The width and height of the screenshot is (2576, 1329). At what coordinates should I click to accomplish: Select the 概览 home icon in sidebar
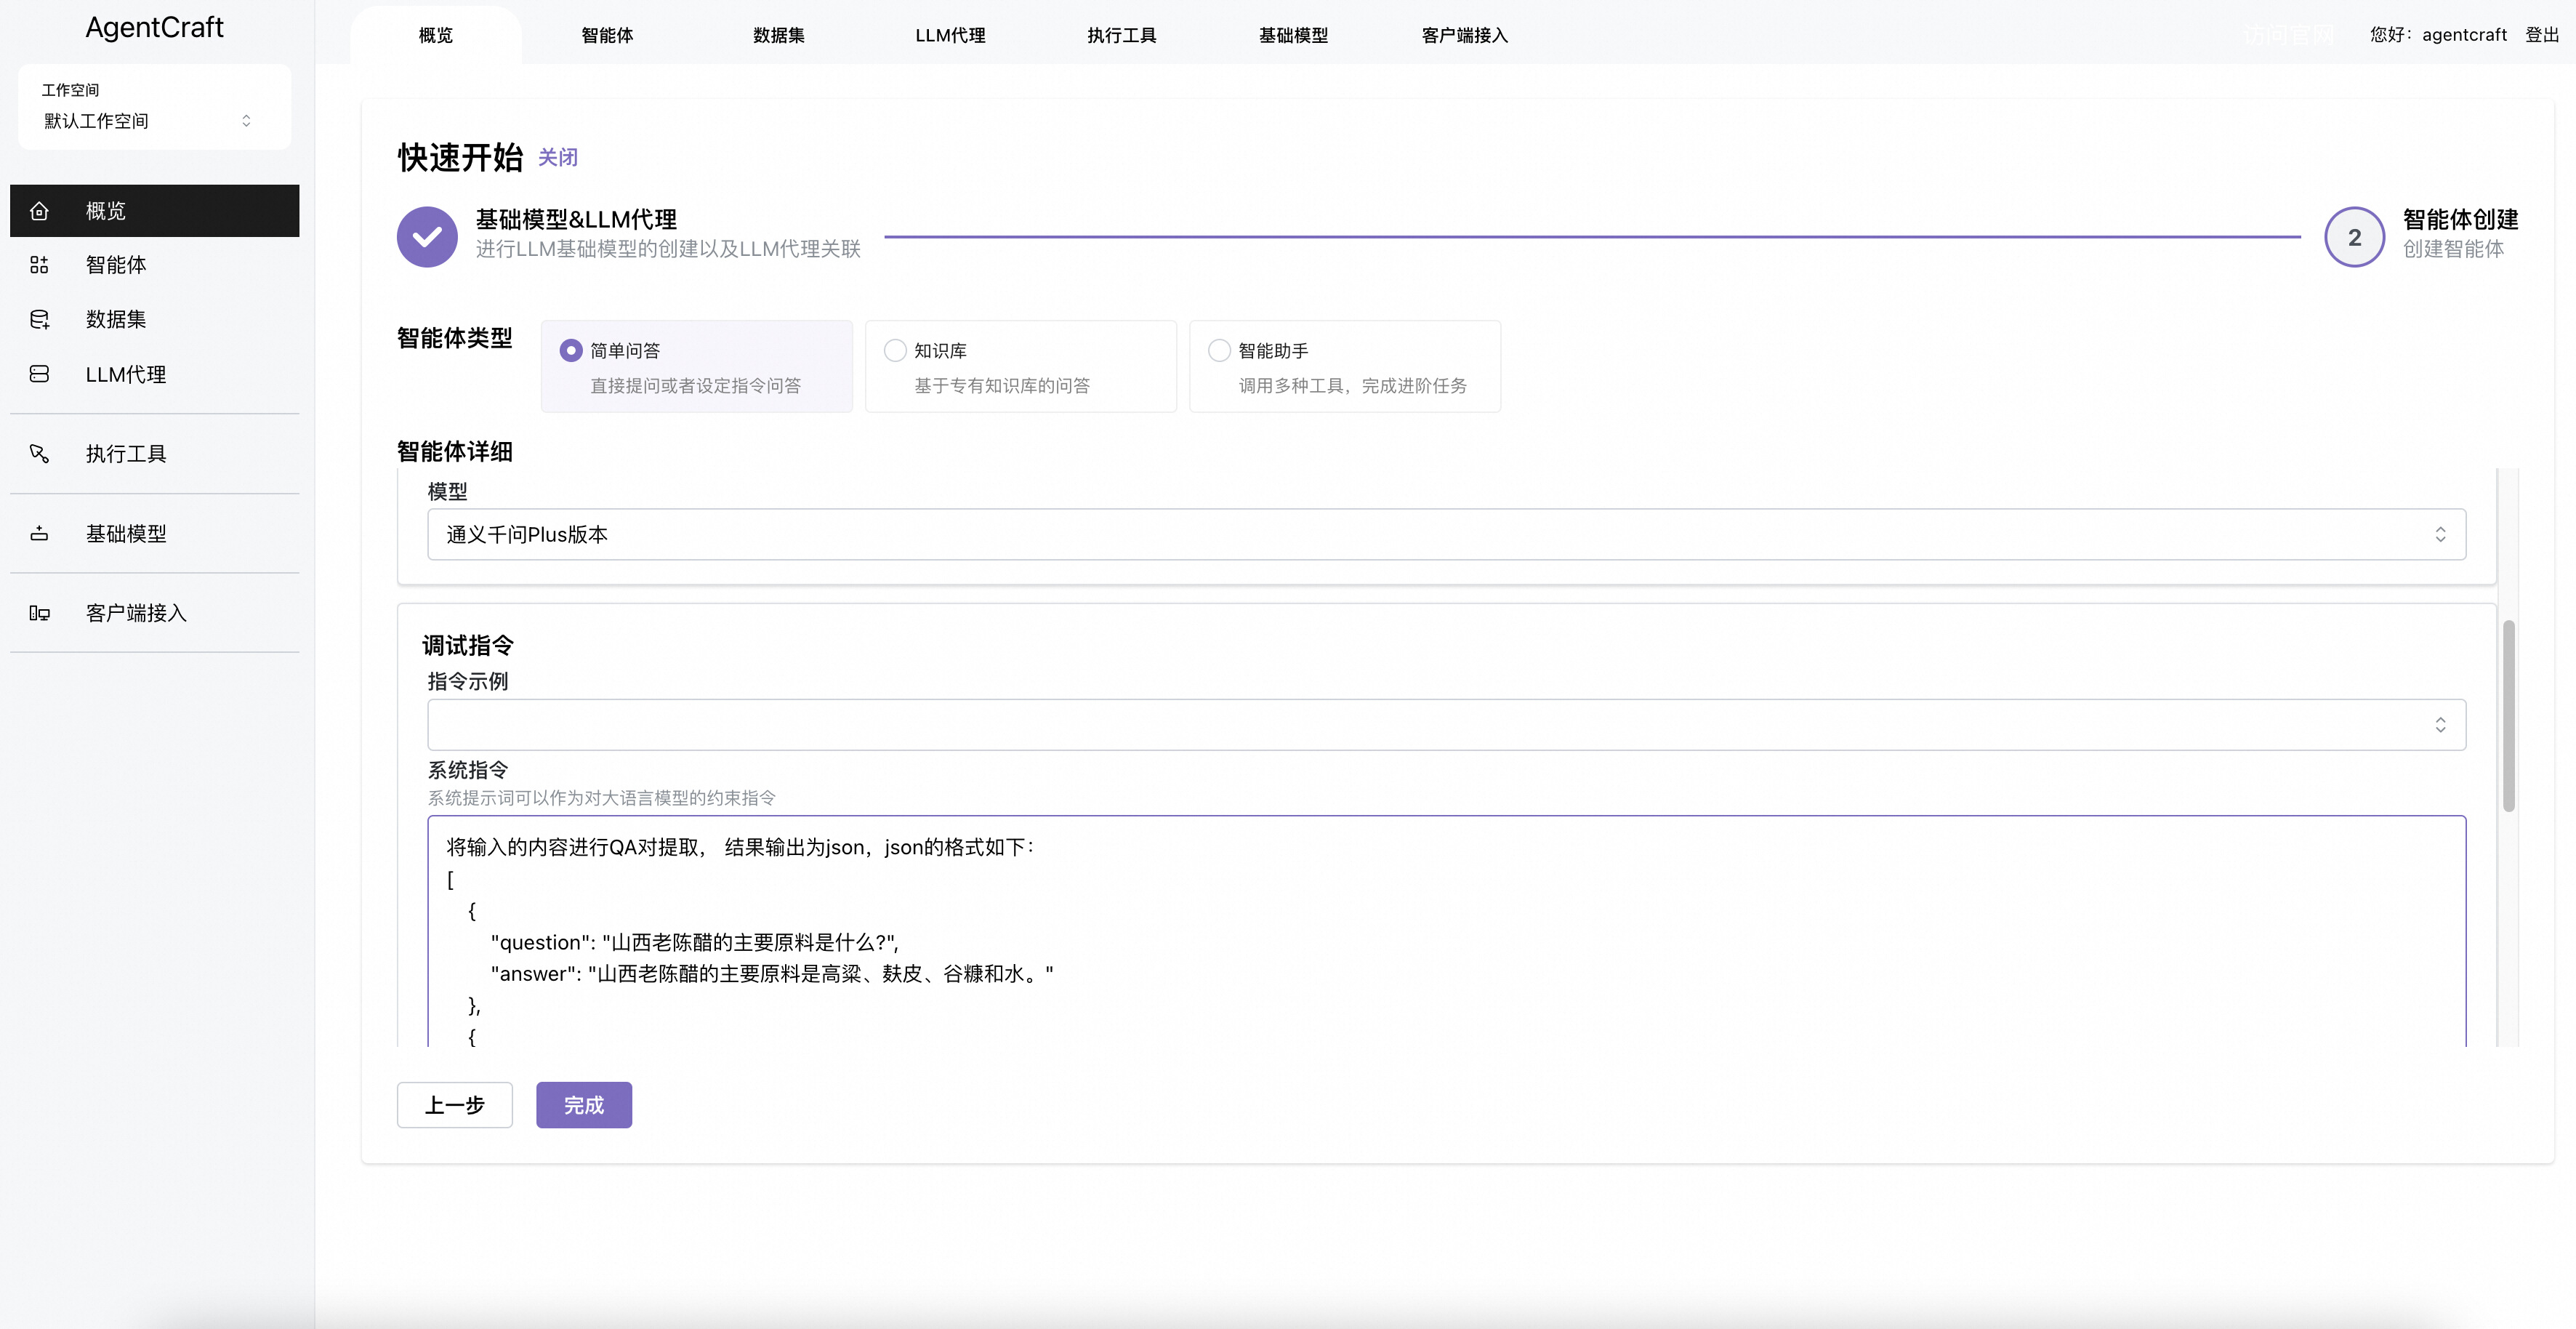40,210
